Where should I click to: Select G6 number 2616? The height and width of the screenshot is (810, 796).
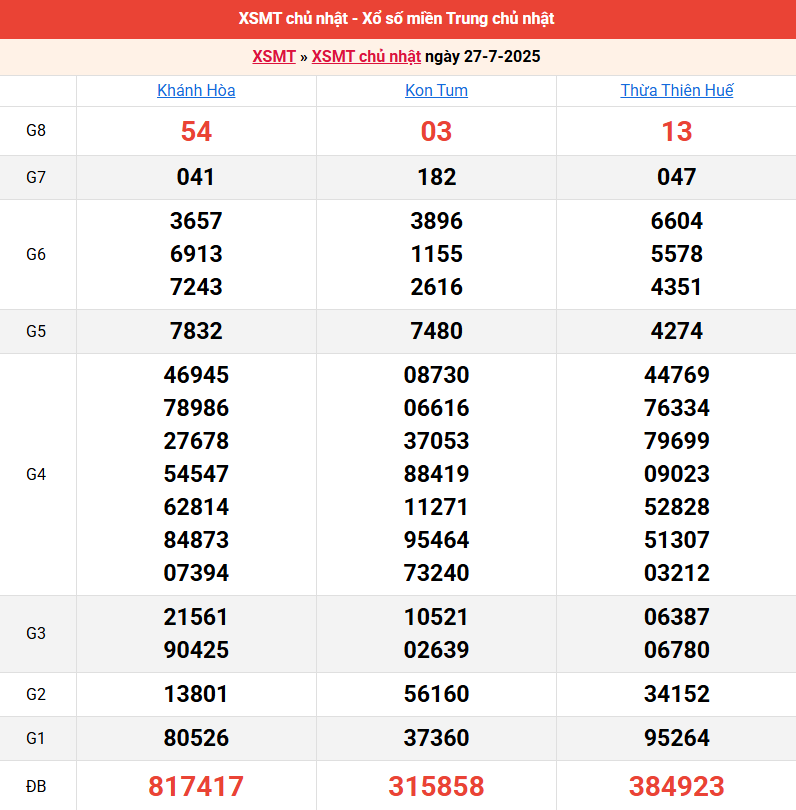tap(436, 287)
